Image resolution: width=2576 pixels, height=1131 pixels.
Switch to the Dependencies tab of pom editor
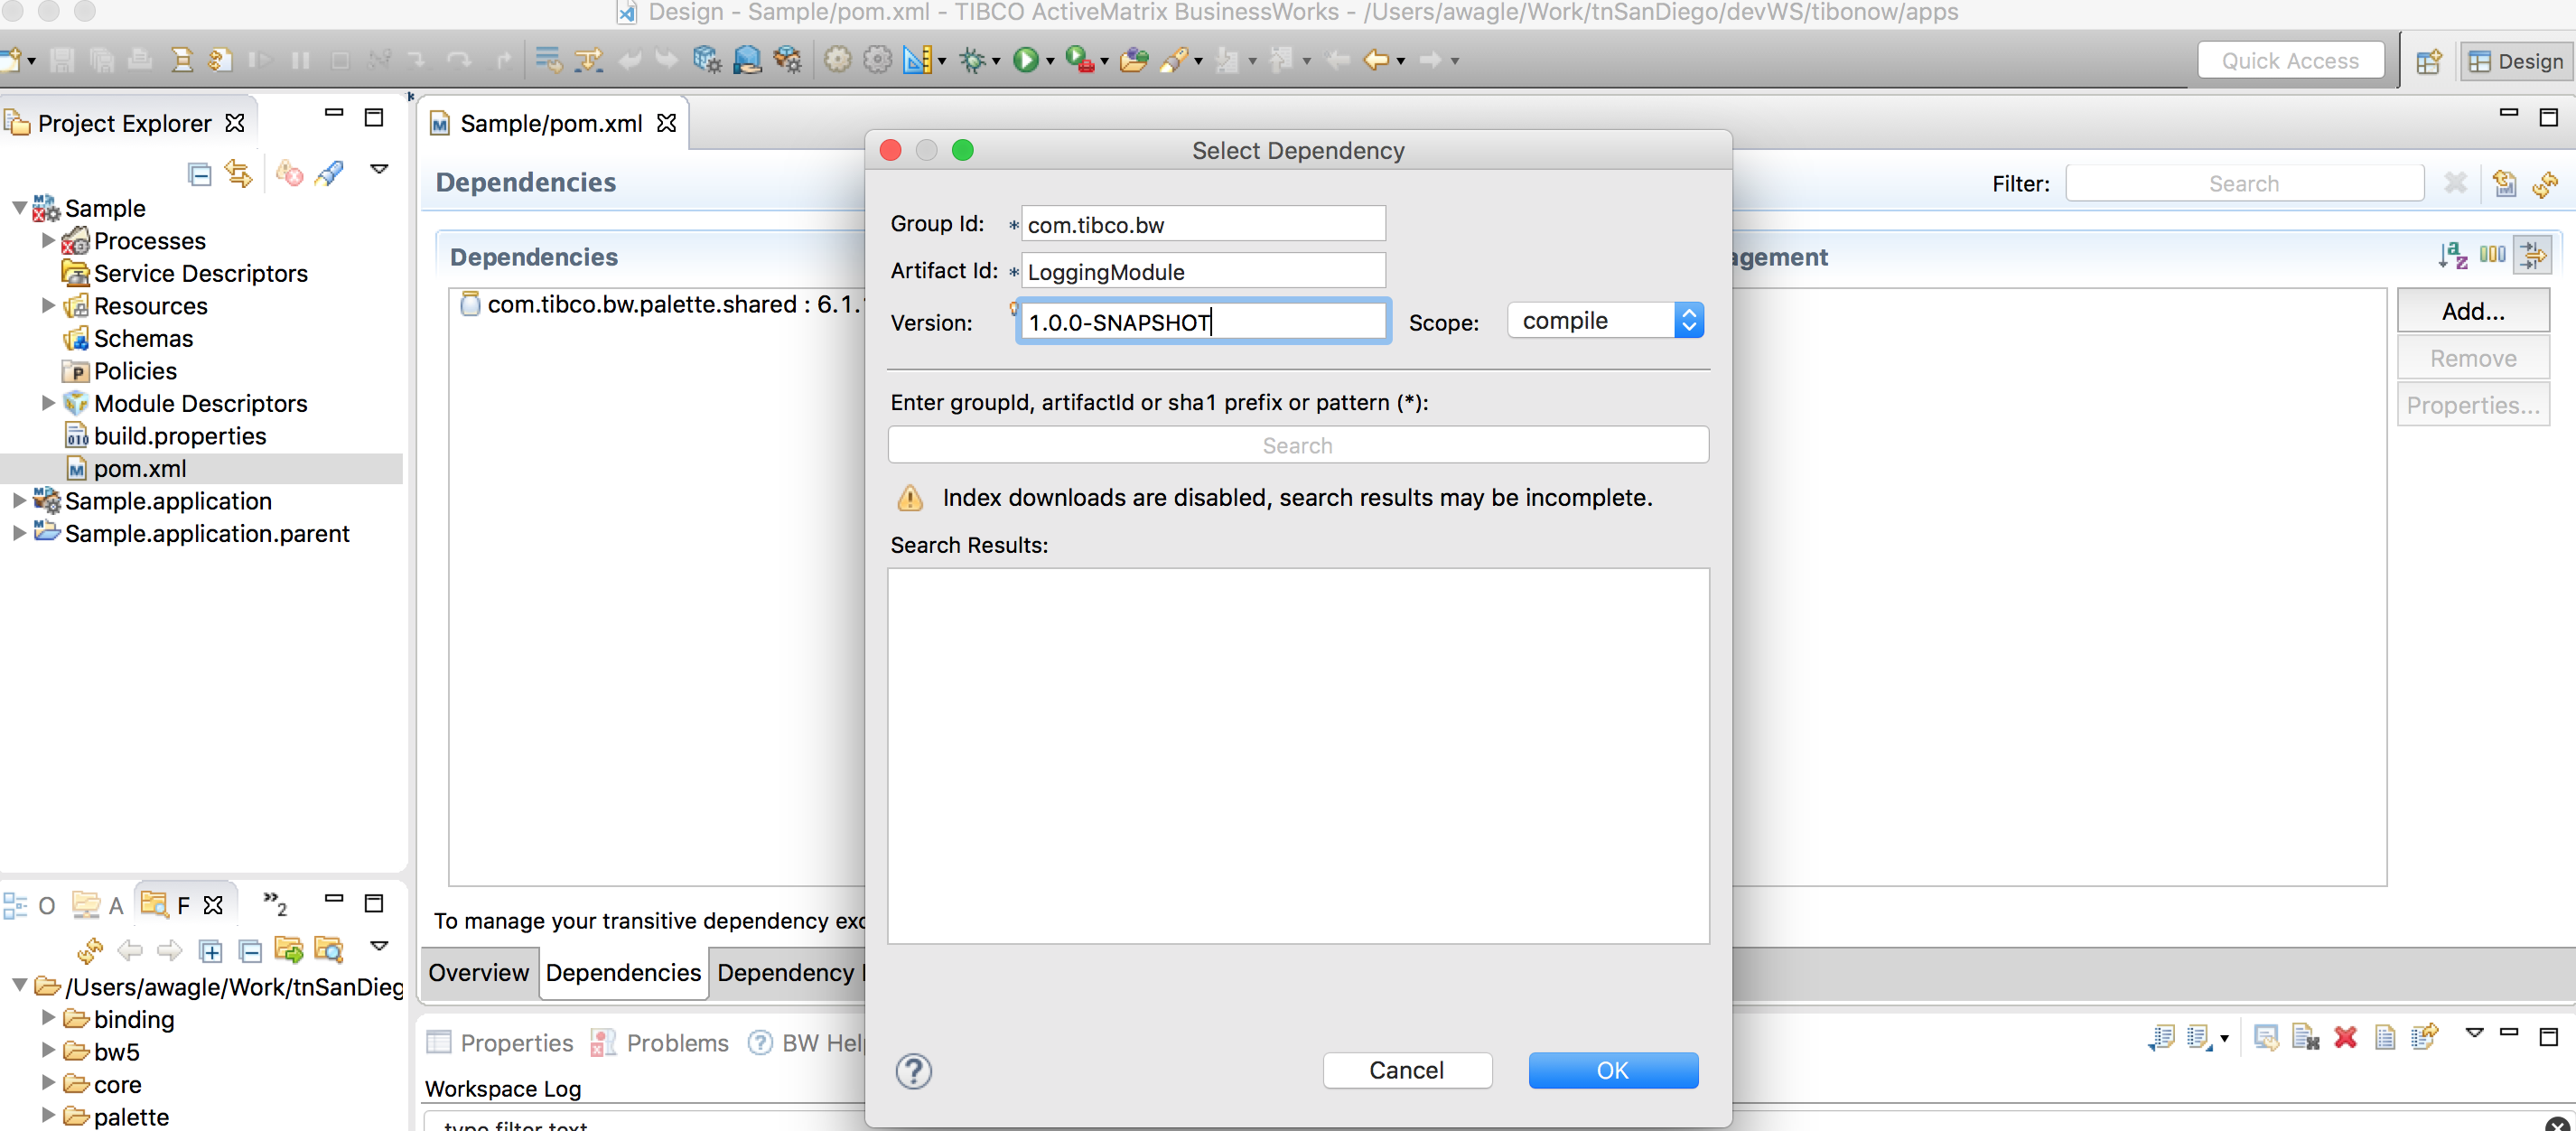623,973
